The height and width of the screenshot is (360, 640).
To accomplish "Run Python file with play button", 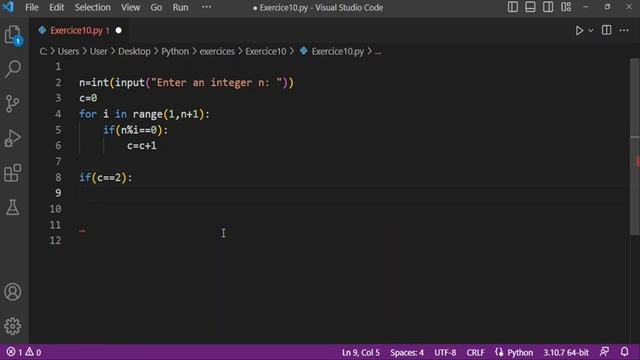I will [x=579, y=31].
